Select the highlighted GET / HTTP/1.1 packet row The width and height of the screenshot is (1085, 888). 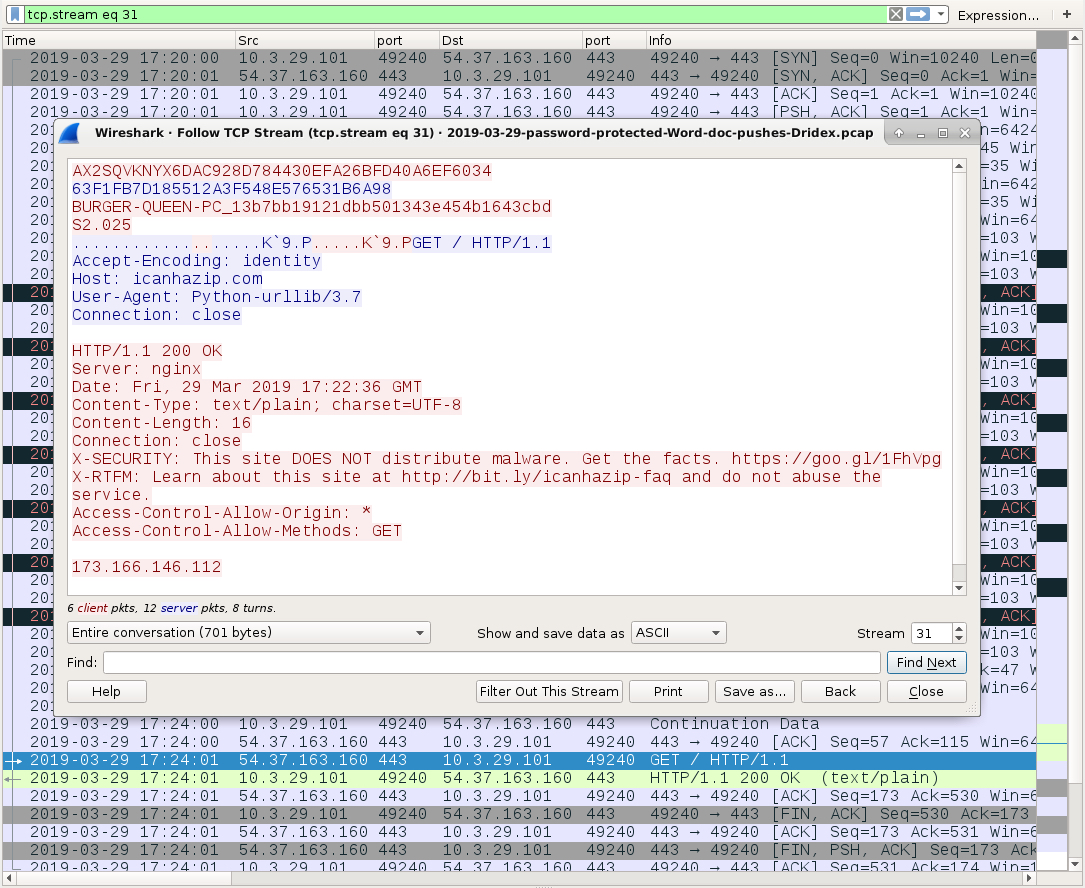(519, 760)
